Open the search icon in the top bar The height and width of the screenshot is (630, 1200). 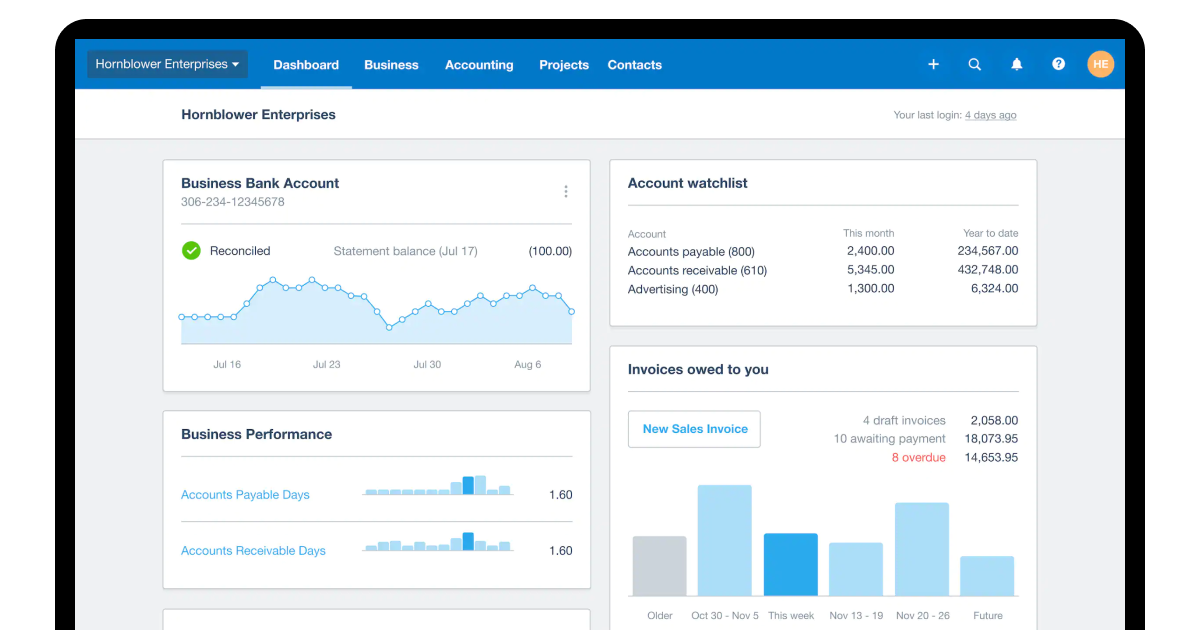975,64
